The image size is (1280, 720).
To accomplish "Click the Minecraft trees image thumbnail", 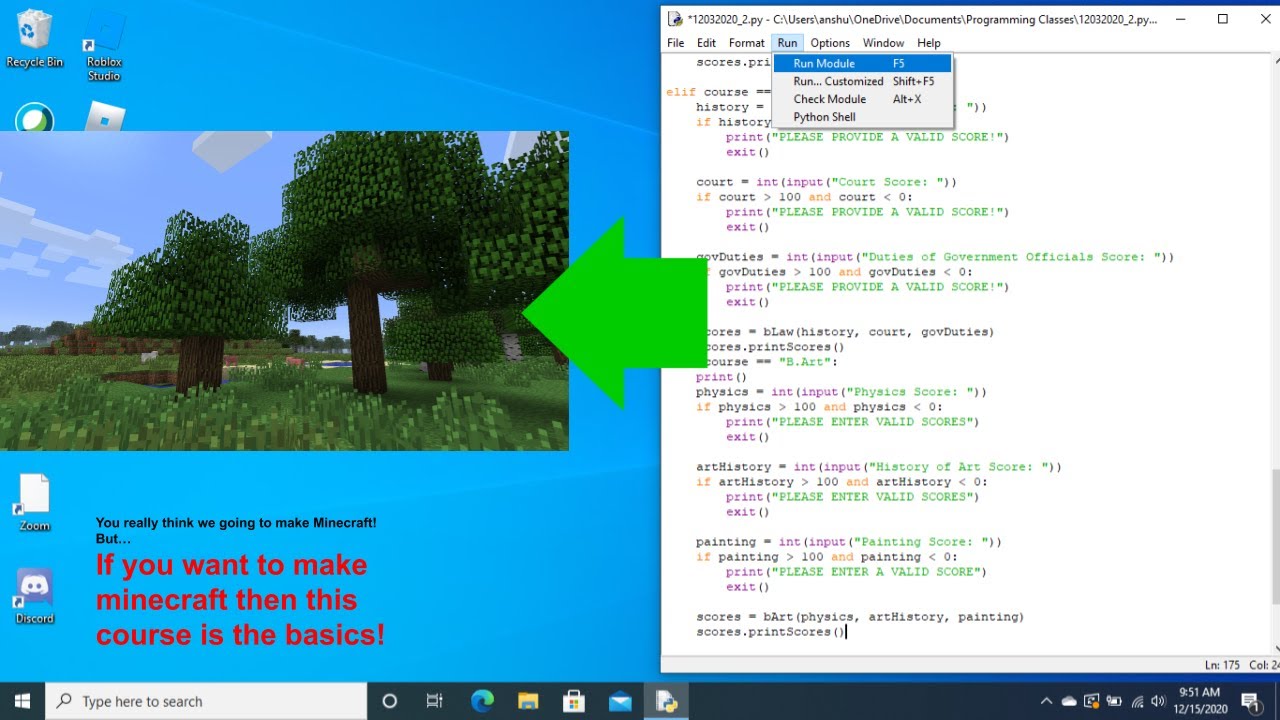I will (284, 291).
